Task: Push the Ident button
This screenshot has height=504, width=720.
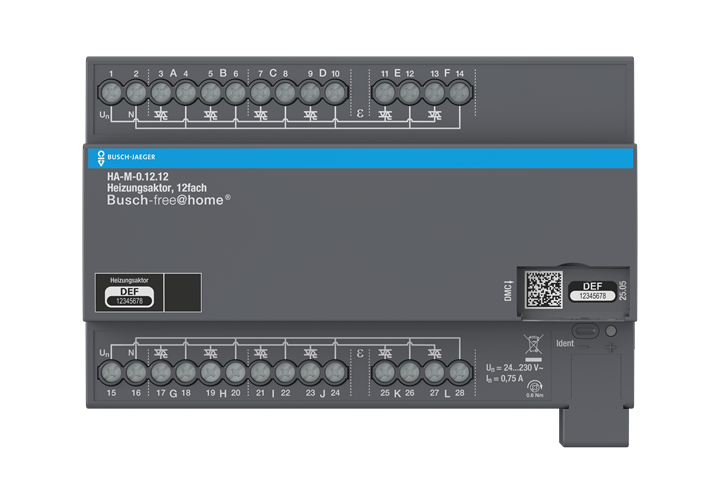Action: (585, 331)
